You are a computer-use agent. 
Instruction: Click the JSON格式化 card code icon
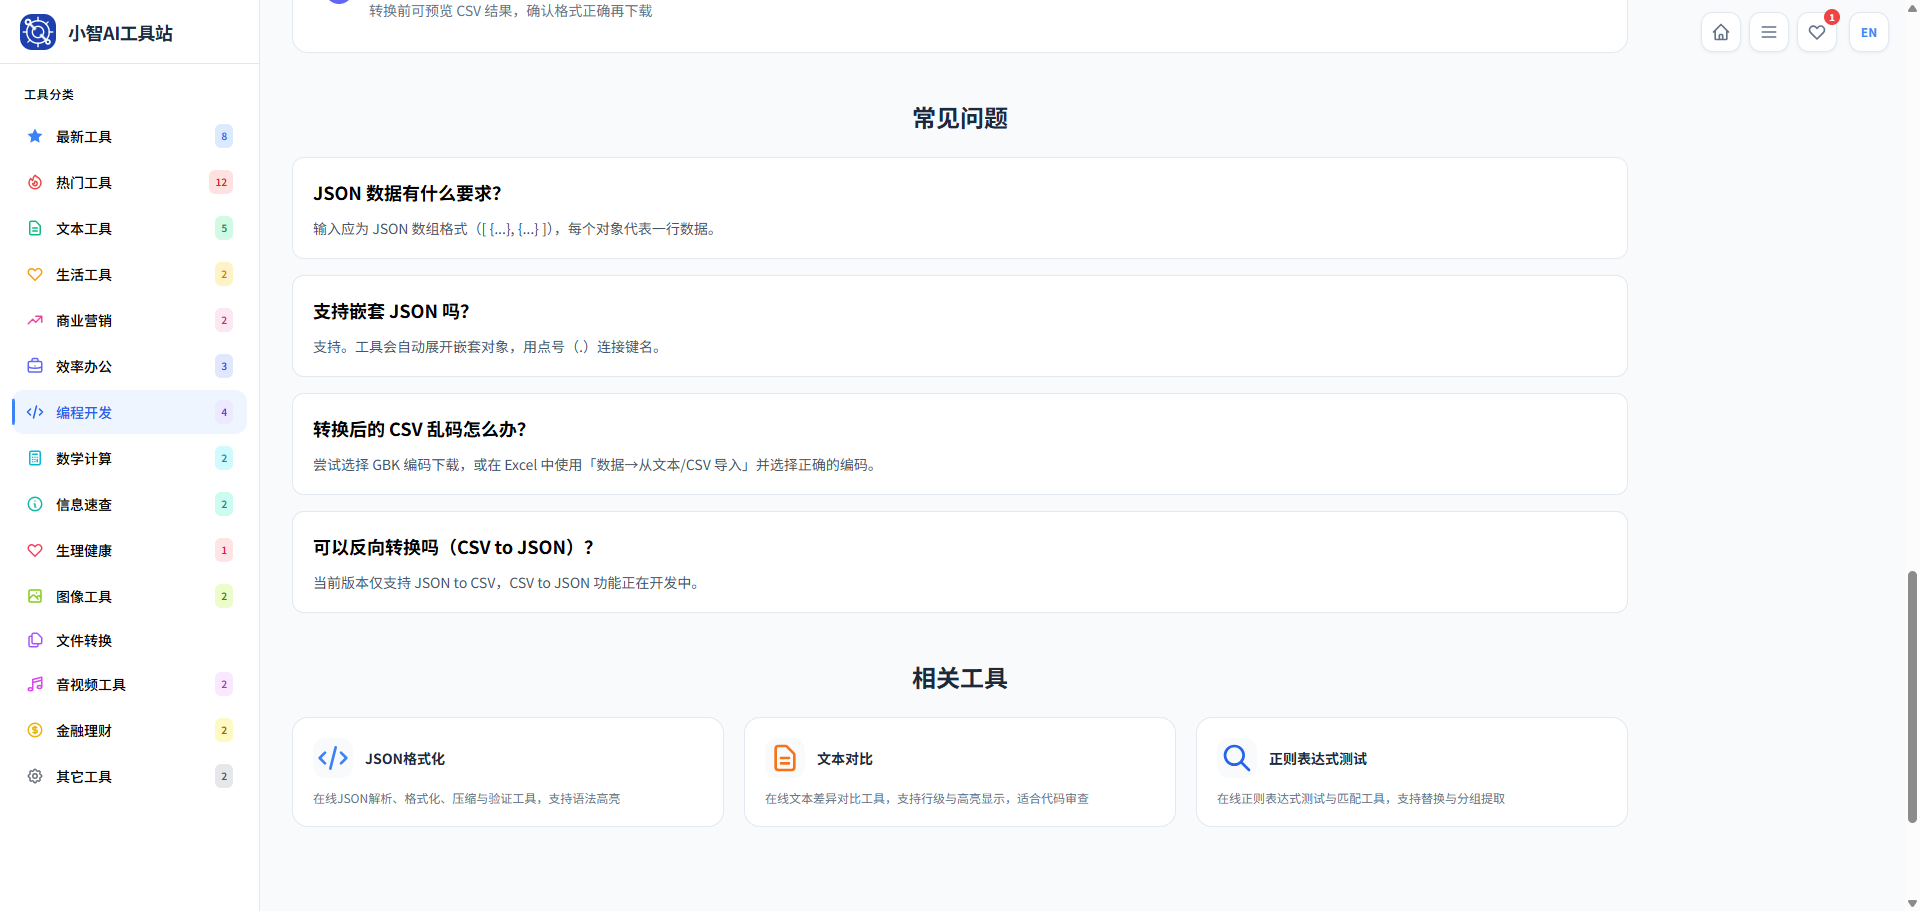(333, 758)
